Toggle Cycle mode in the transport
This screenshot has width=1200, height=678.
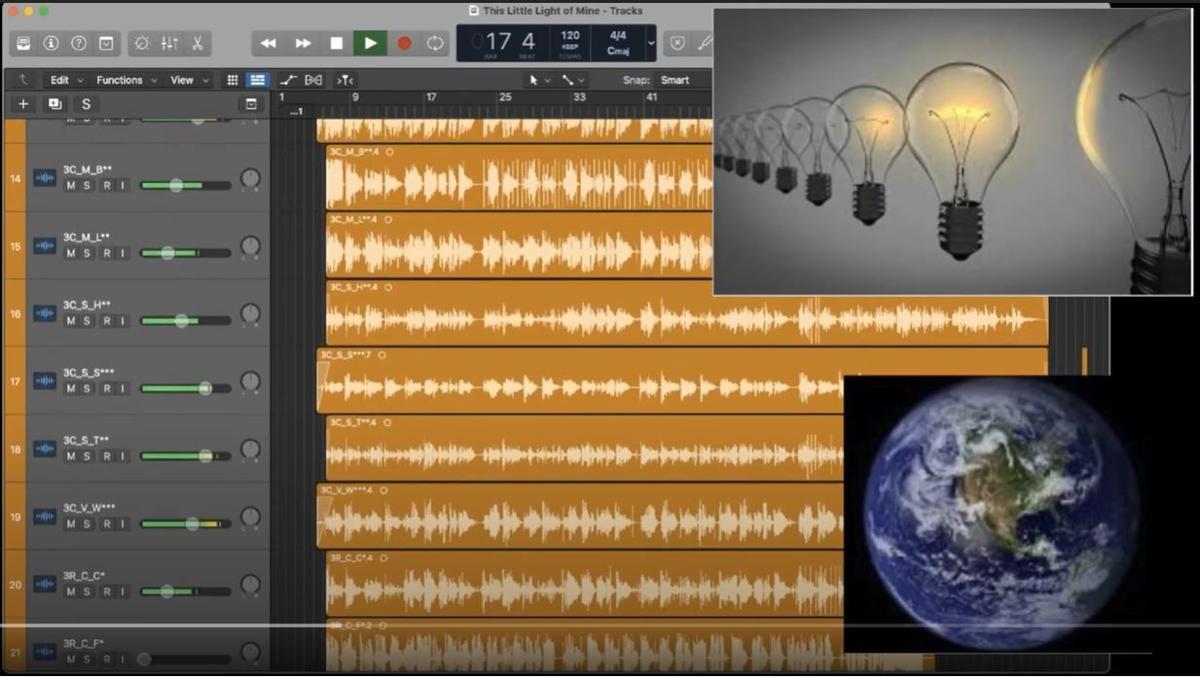coord(435,43)
